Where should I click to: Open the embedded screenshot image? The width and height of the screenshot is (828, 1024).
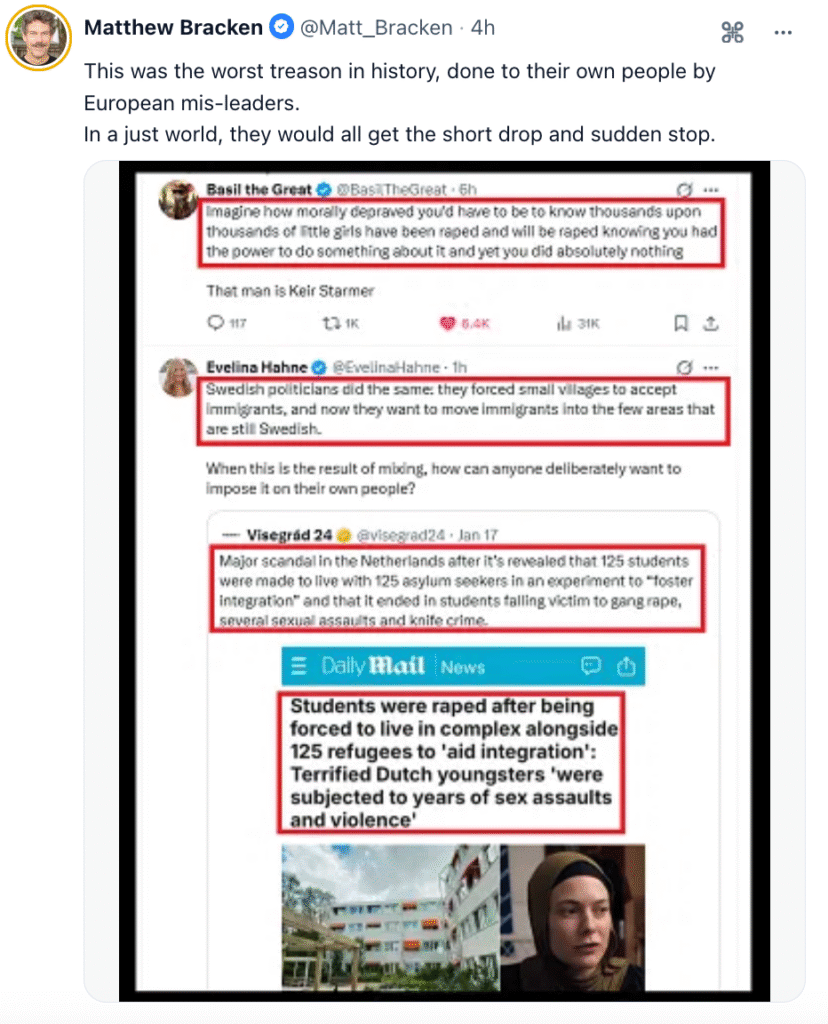(x=444, y=581)
